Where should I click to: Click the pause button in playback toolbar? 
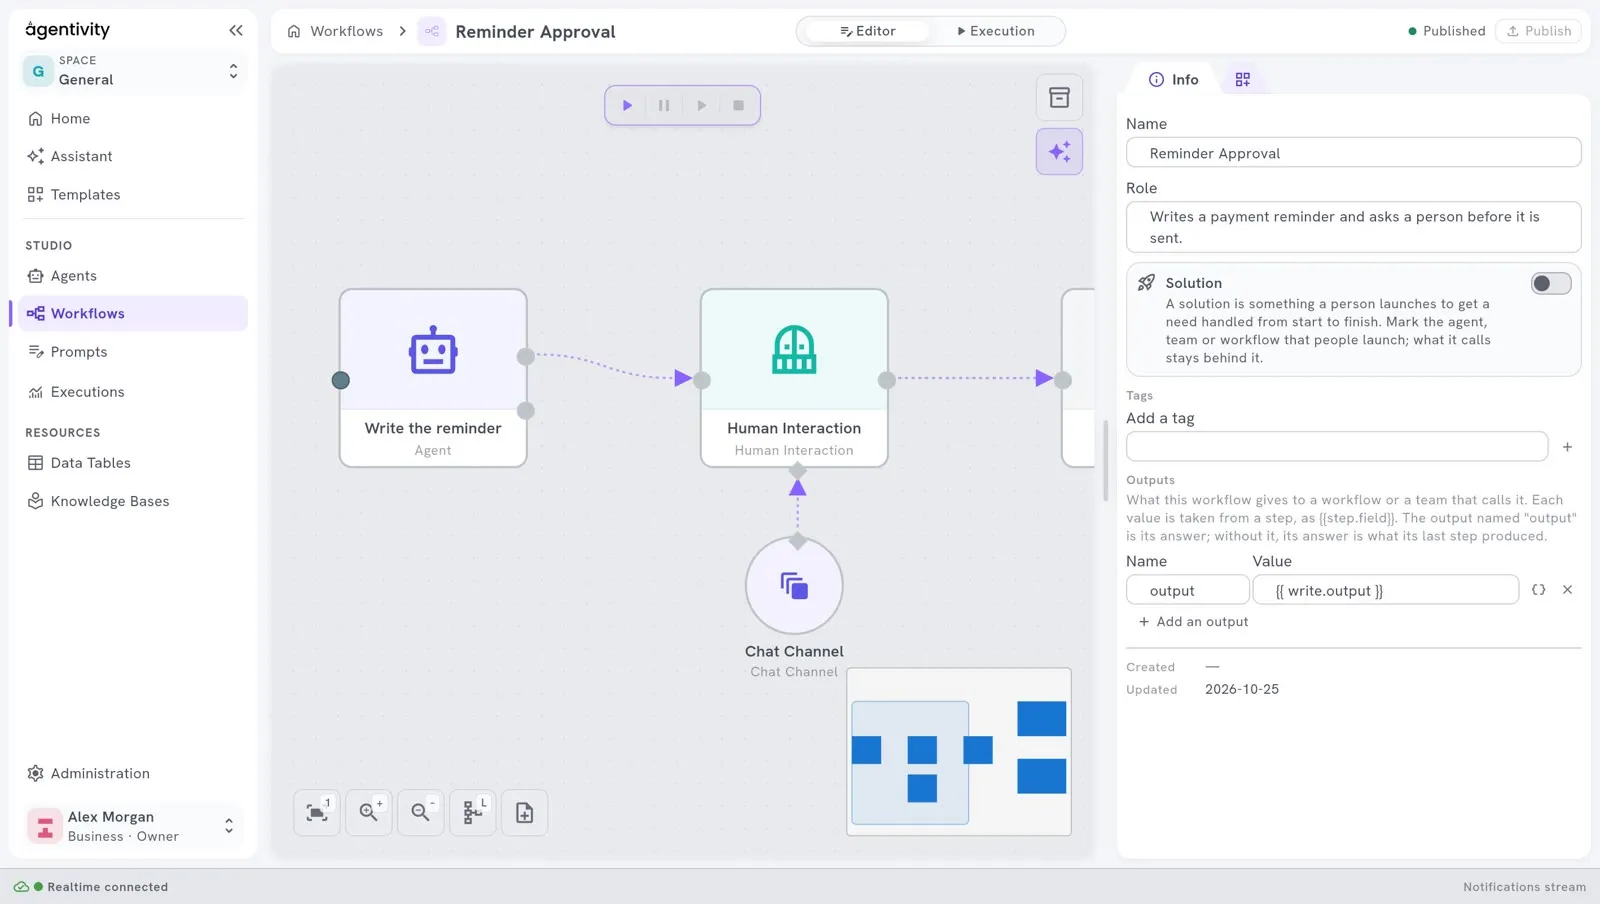pos(664,105)
